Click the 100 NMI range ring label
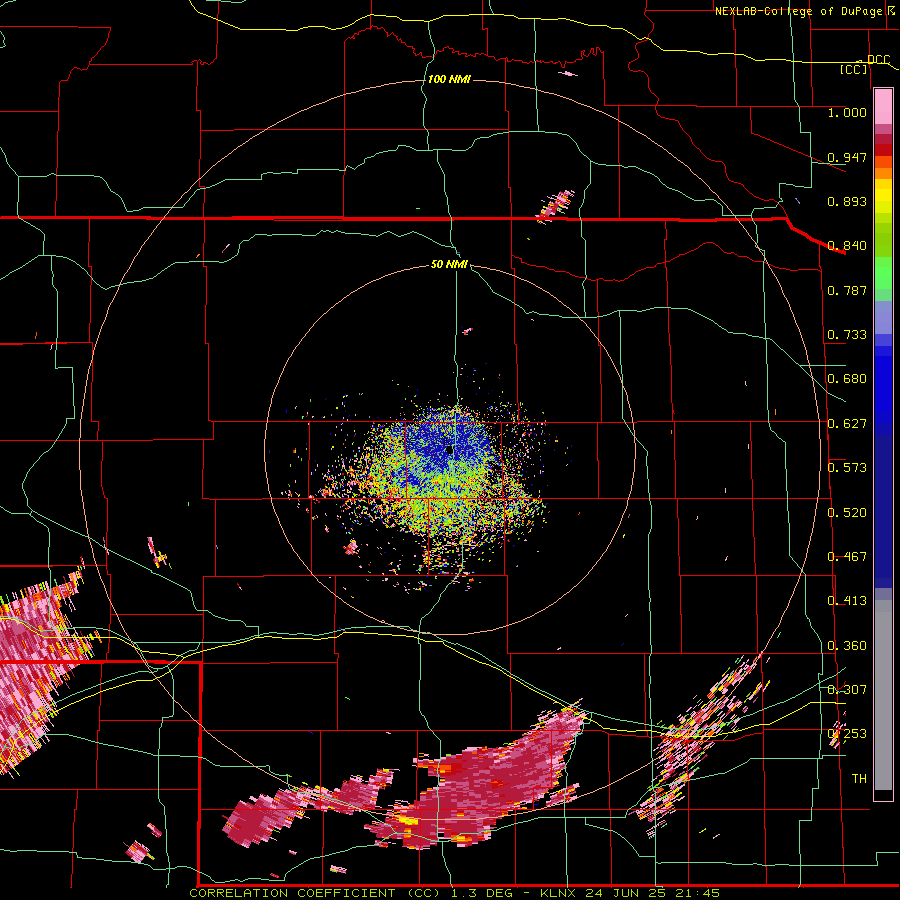The width and height of the screenshot is (900, 900). [449, 79]
